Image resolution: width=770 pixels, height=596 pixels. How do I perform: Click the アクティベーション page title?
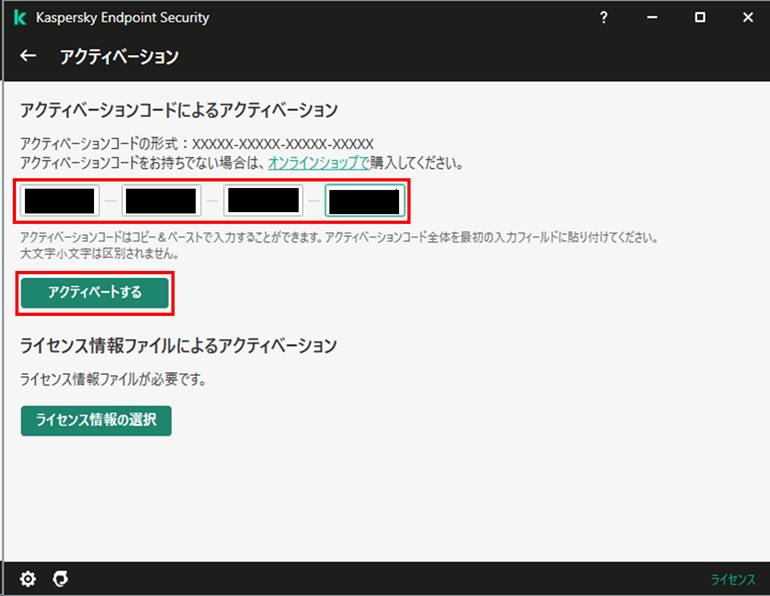(119, 56)
